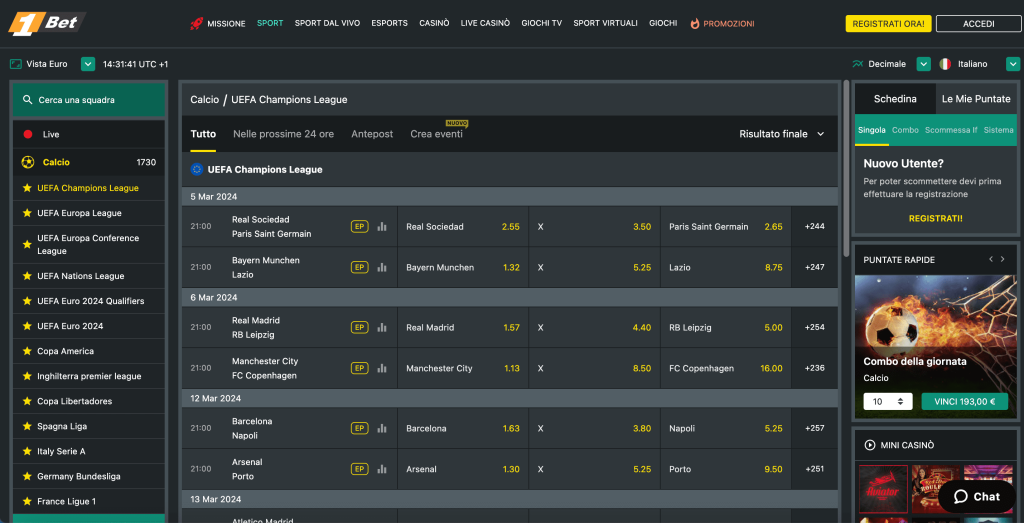Expand +244 more markets for Real Sociedad
The height and width of the screenshot is (523, 1024).
pos(814,227)
